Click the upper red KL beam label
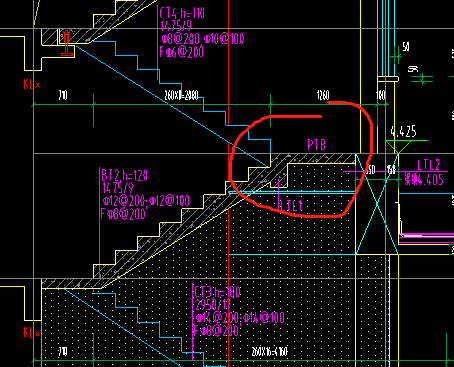454x367 pixels. pos(31,84)
